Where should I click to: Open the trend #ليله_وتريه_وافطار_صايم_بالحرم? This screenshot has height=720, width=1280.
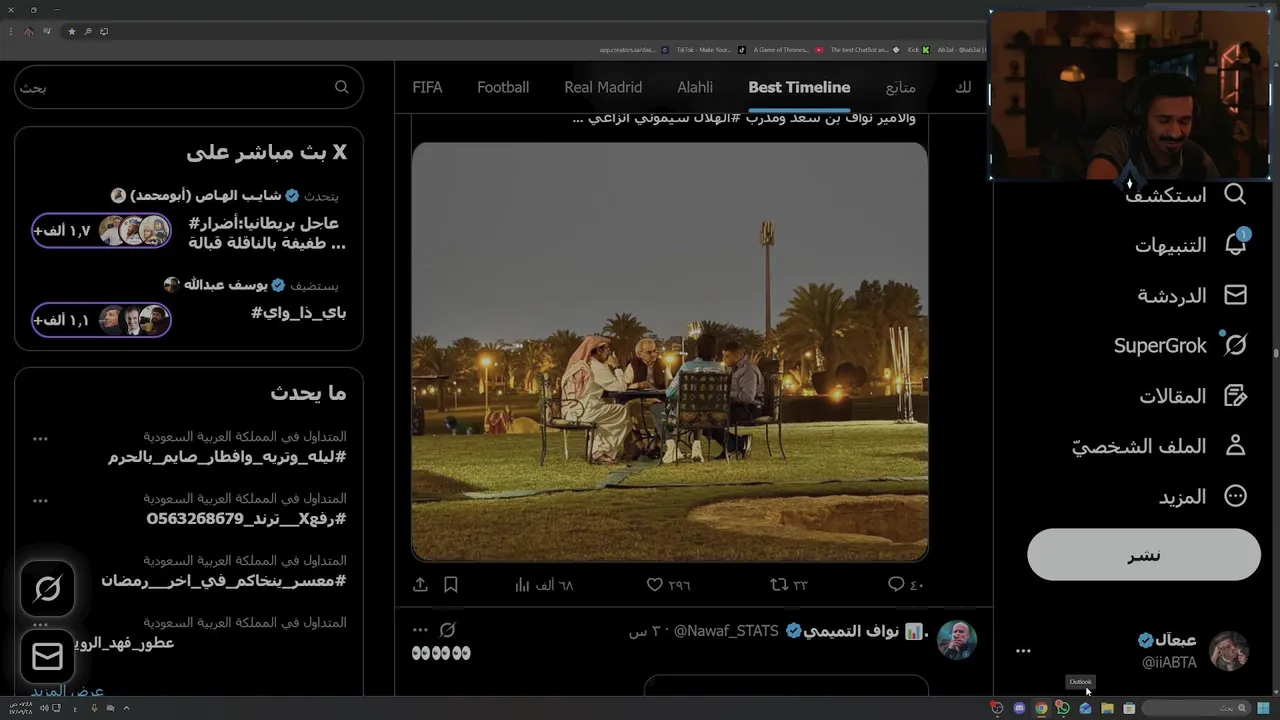pos(227,457)
